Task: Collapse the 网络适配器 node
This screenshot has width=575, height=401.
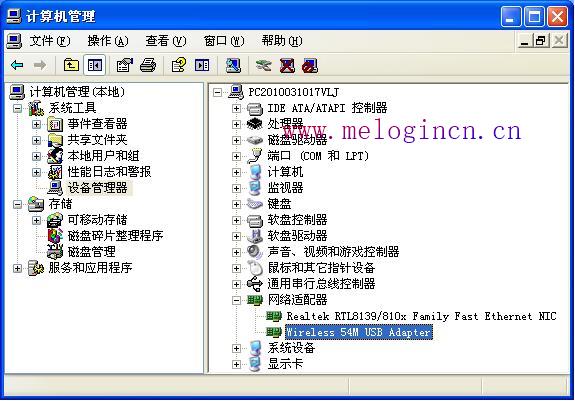Action: (237, 300)
